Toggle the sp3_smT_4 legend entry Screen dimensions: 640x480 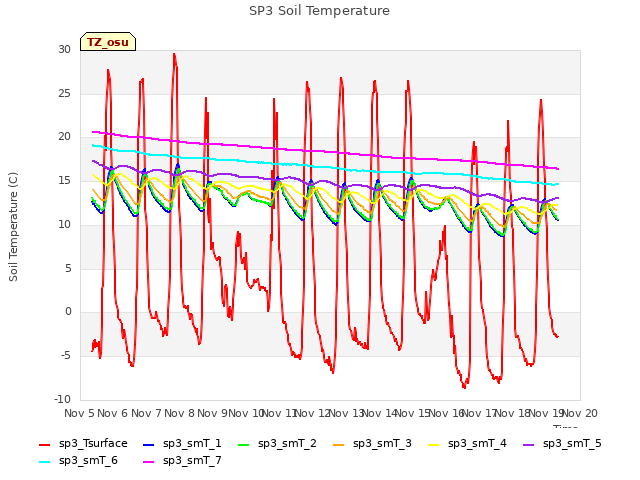pyautogui.click(x=467, y=444)
